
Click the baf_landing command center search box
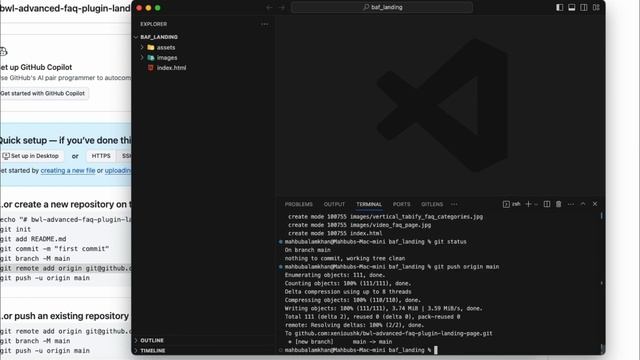(x=382, y=7)
